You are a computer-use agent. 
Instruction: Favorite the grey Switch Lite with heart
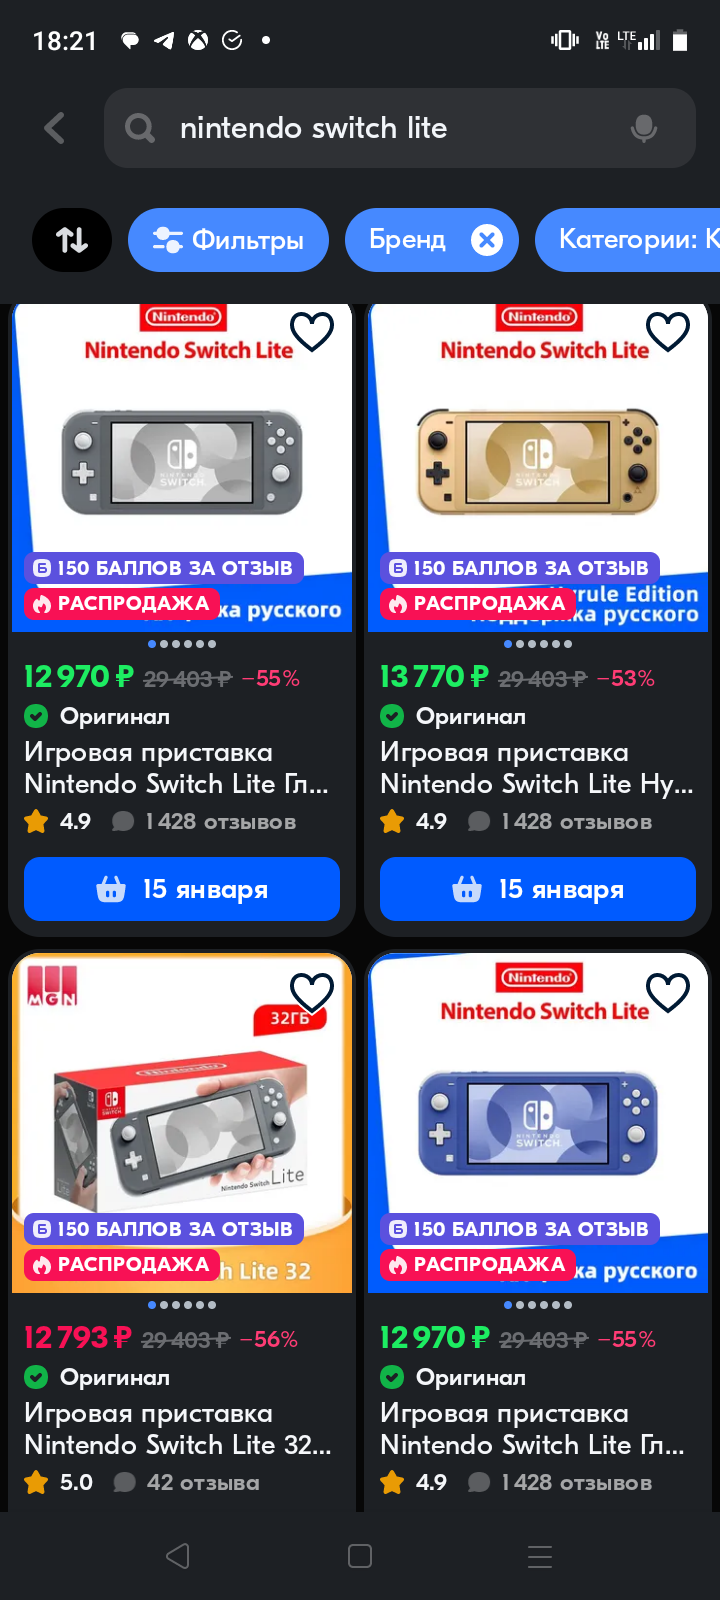pyautogui.click(x=312, y=332)
